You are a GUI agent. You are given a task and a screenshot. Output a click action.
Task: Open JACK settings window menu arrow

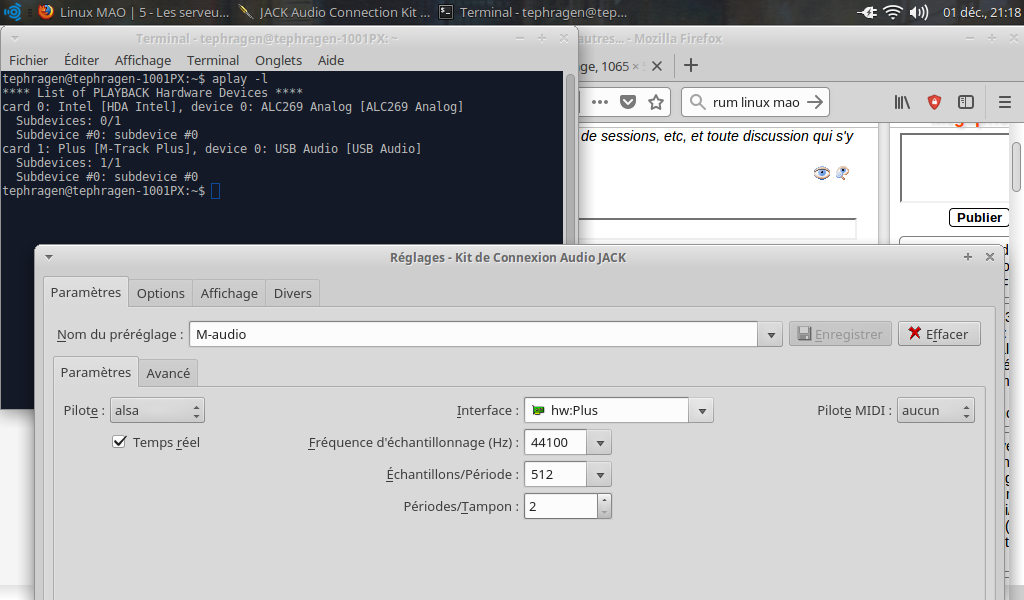[x=49, y=257]
